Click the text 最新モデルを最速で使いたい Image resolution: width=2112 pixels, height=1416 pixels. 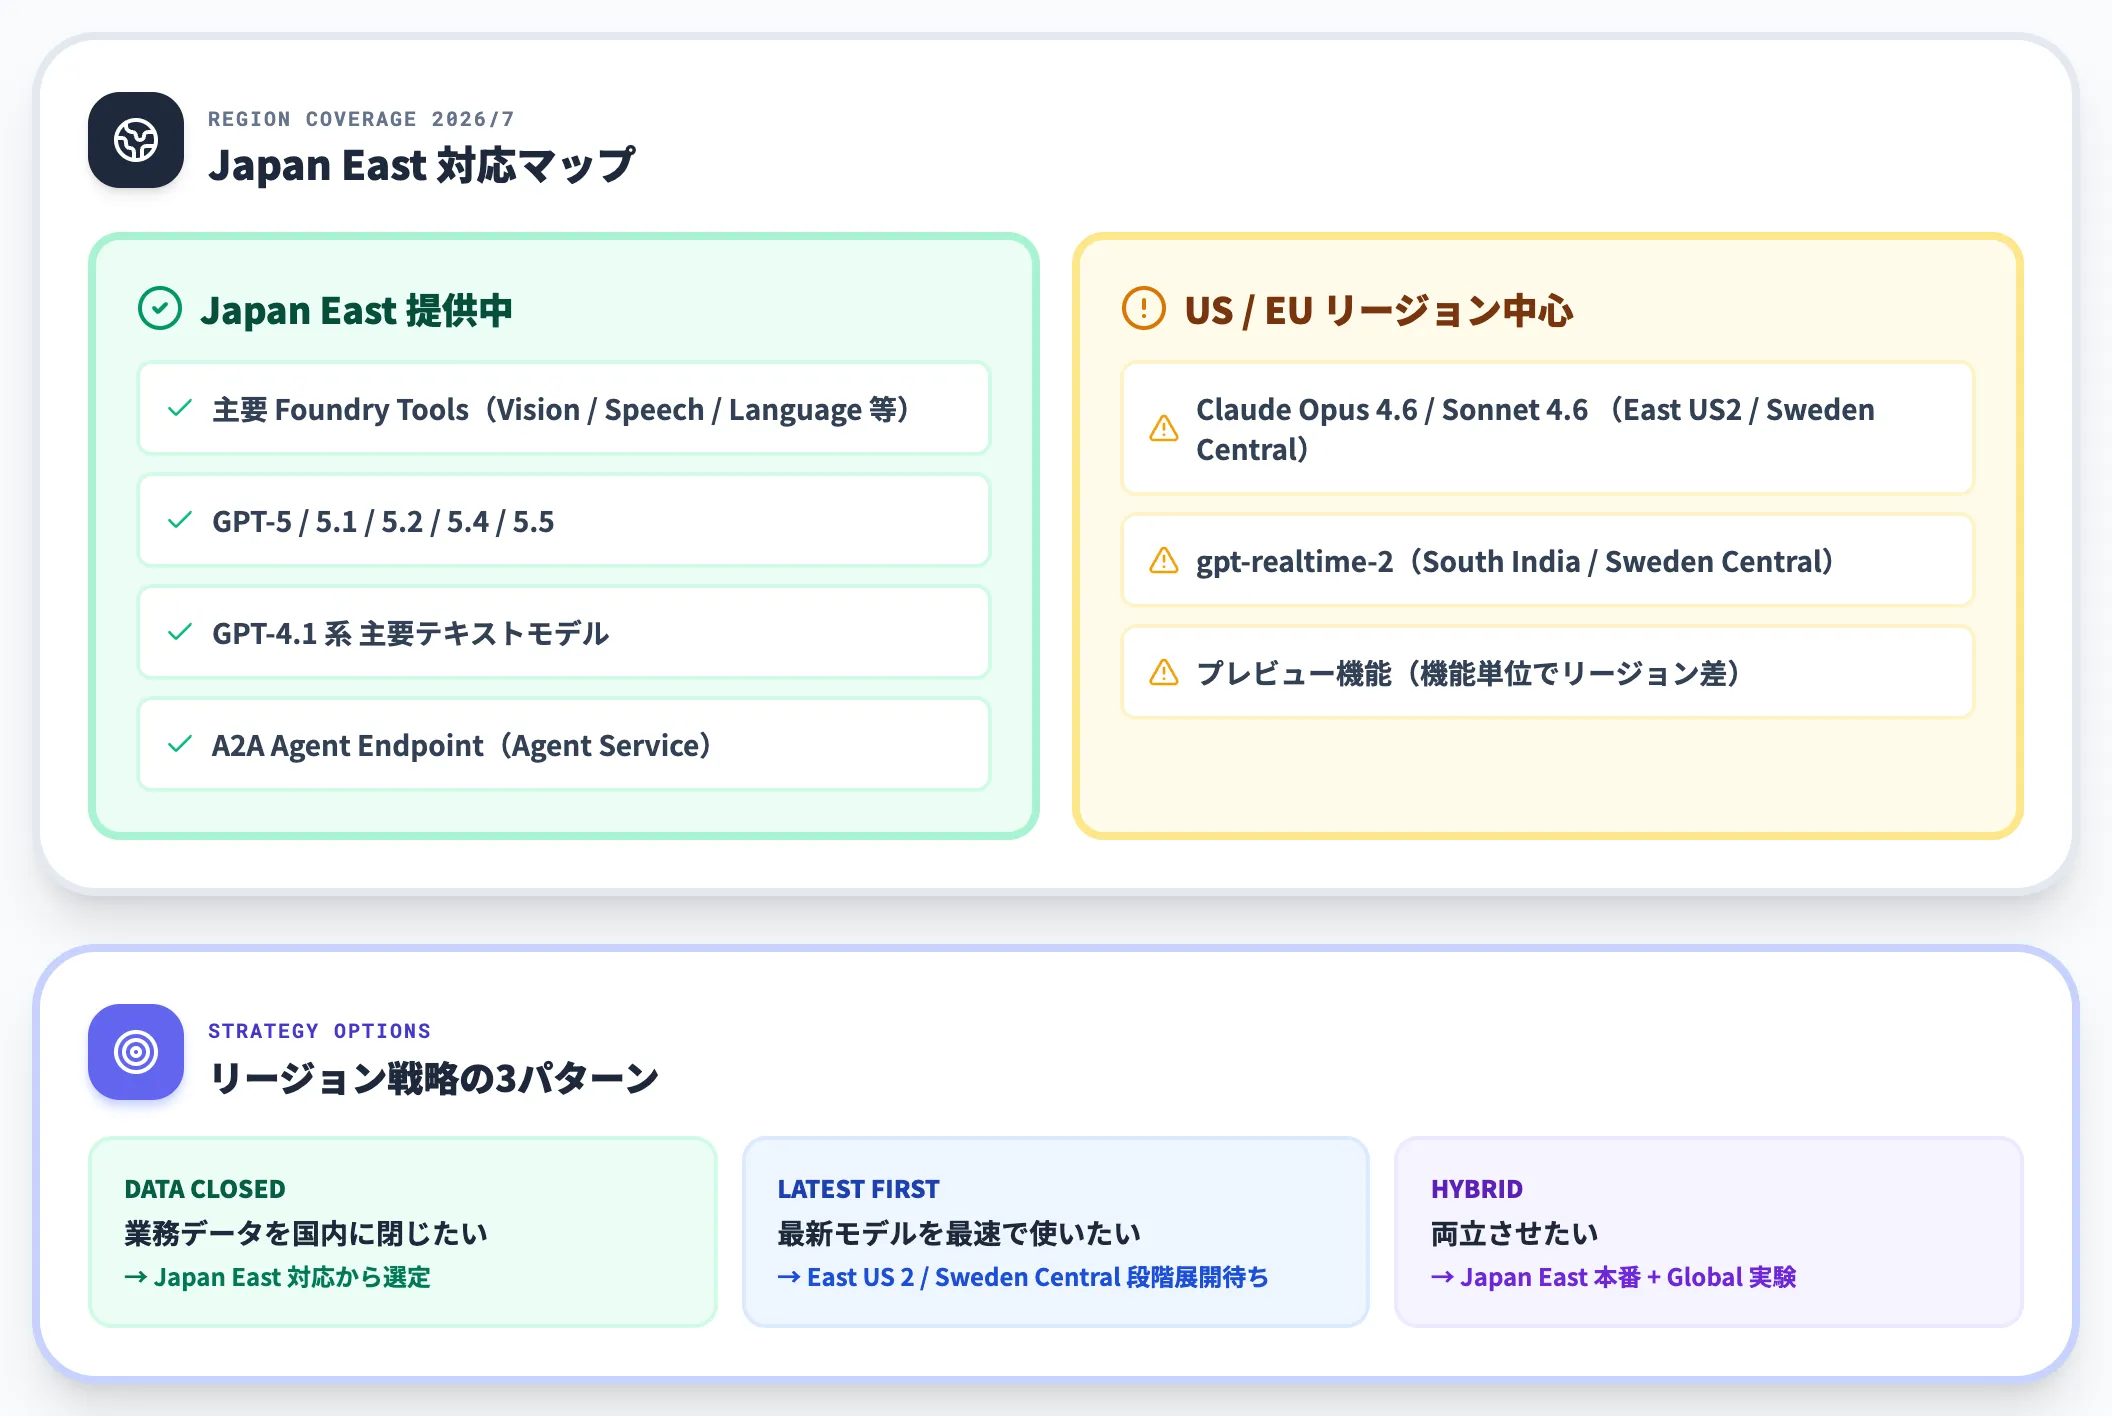(959, 1233)
